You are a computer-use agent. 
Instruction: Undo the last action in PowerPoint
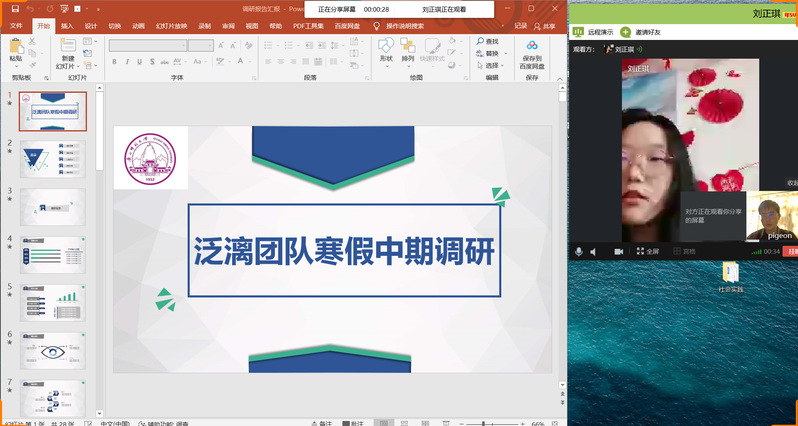(30, 9)
